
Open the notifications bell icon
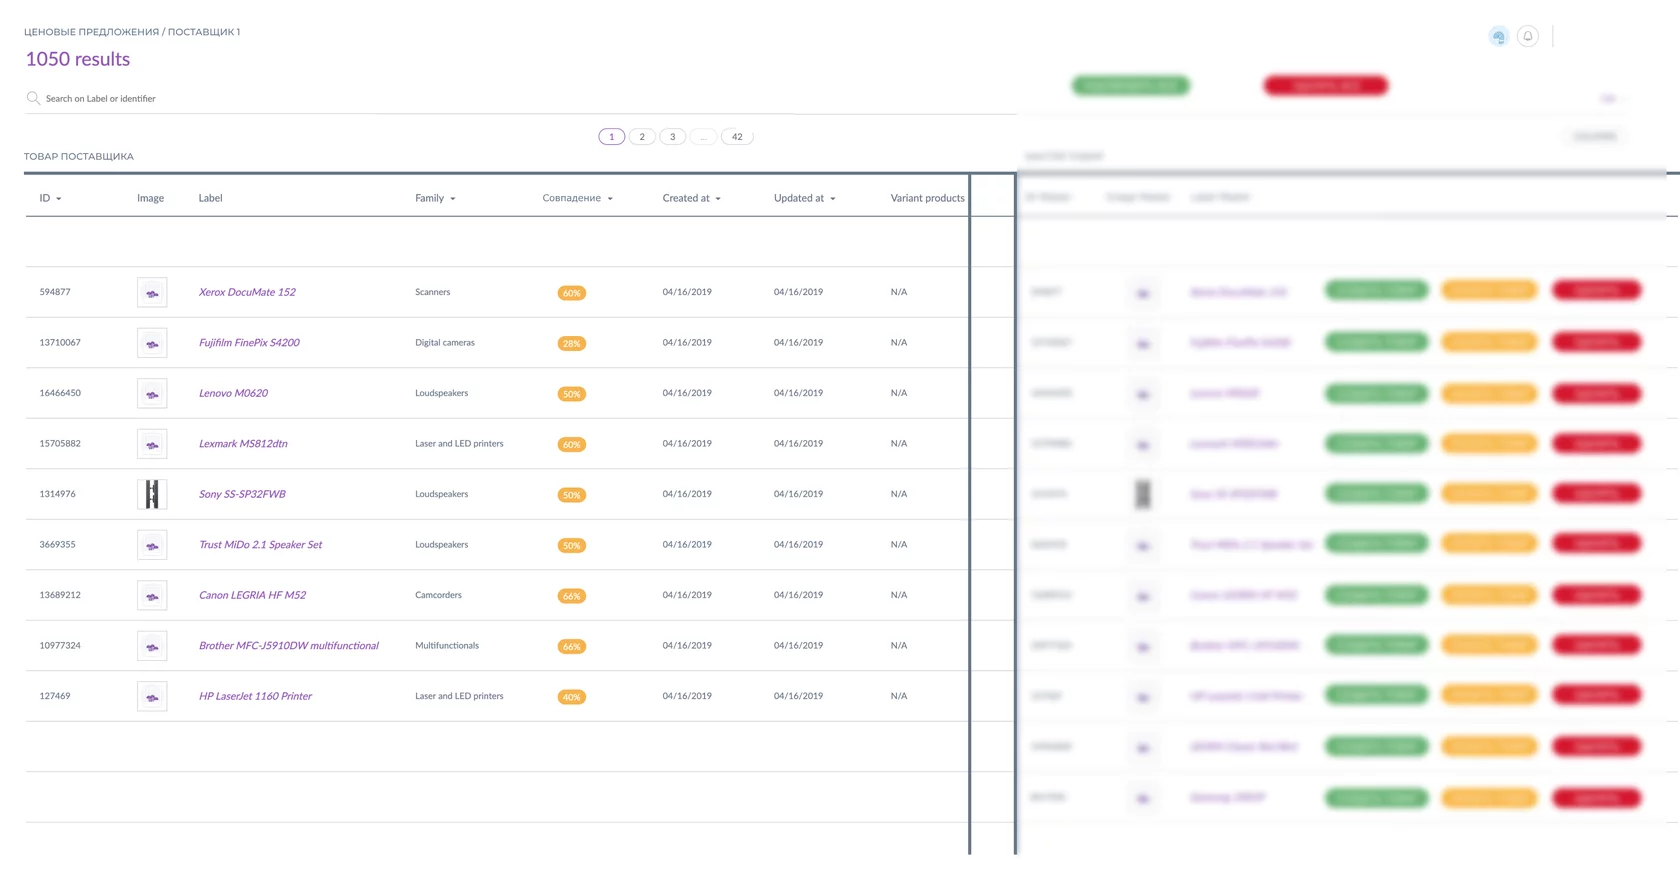pyautogui.click(x=1527, y=36)
